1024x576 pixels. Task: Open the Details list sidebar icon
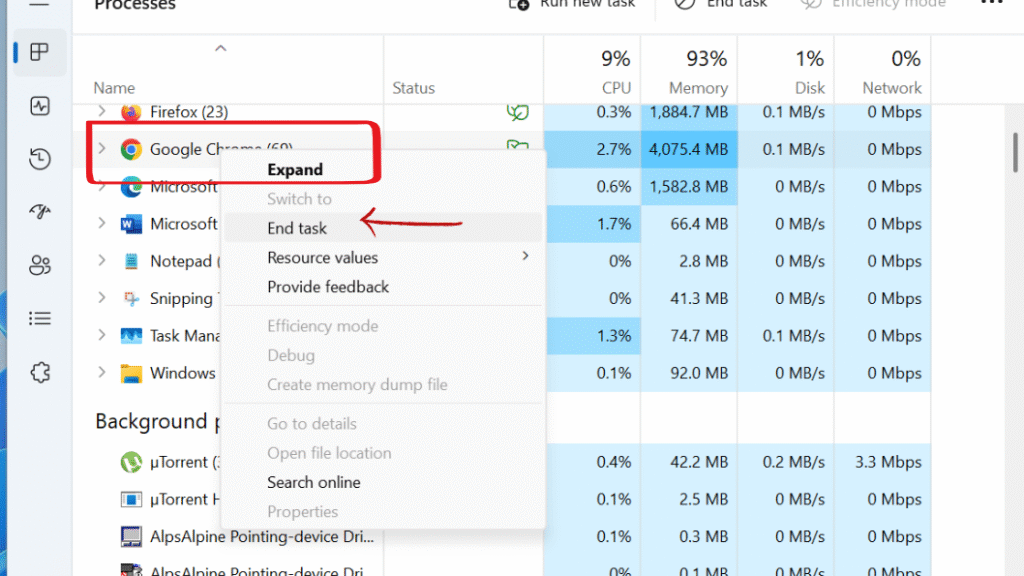[x=40, y=319]
